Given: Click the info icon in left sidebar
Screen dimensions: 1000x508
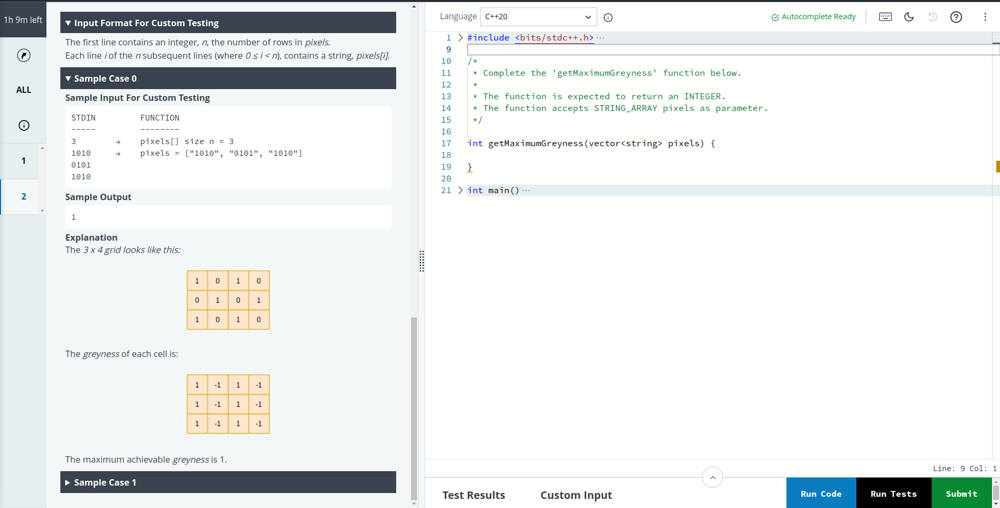Looking at the screenshot, I should pos(23,125).
